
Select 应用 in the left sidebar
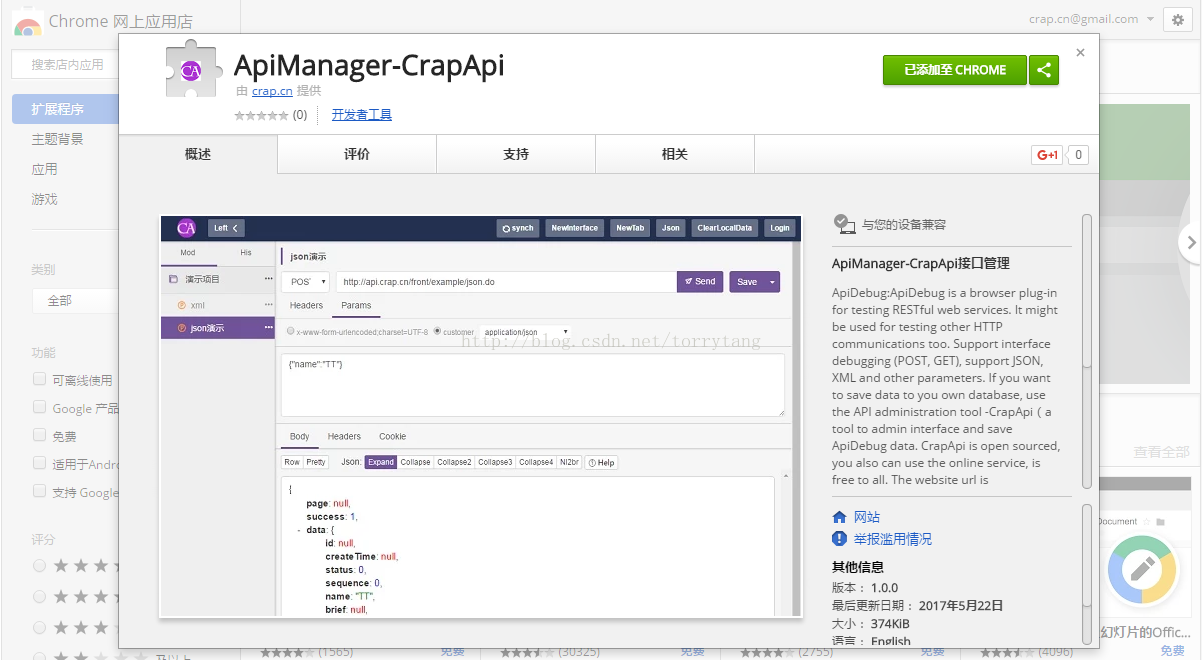[x=45, y=169]
